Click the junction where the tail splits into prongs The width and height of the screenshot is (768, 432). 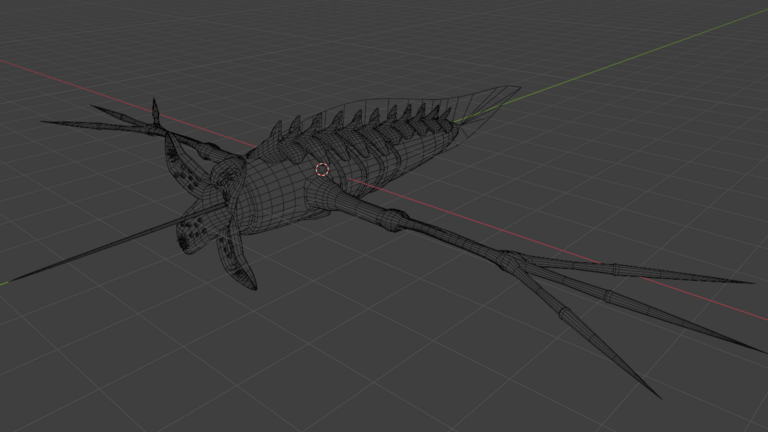512,259
